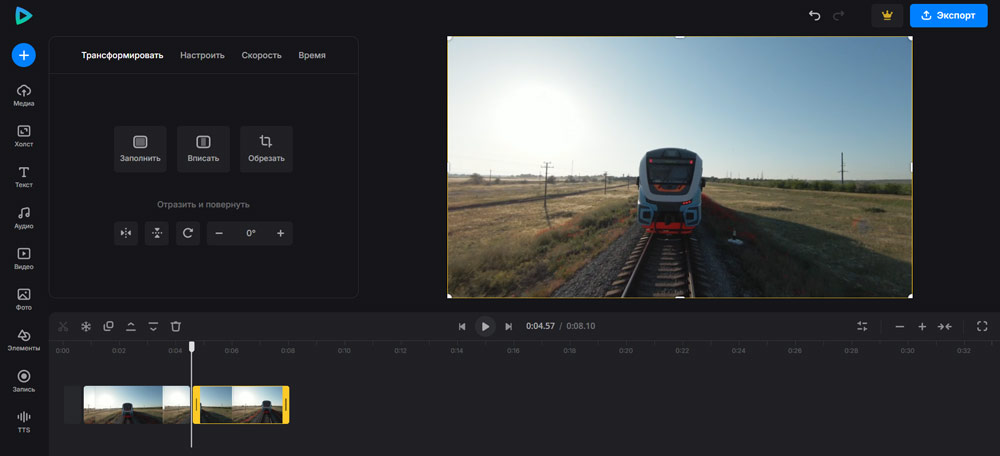Open the Настроить tab
The image size is (1000, 456).
click(x=202, y=55)
